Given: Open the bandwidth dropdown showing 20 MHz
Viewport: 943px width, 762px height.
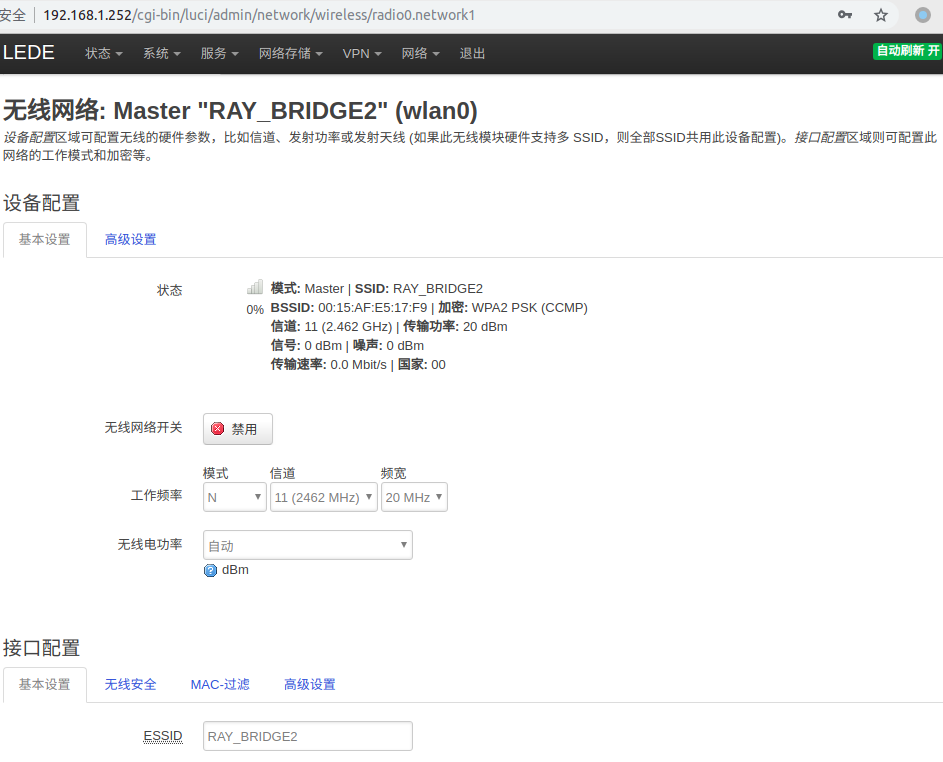Looking at the screenshot, I should pyautogui.click(x=414, y=497).
